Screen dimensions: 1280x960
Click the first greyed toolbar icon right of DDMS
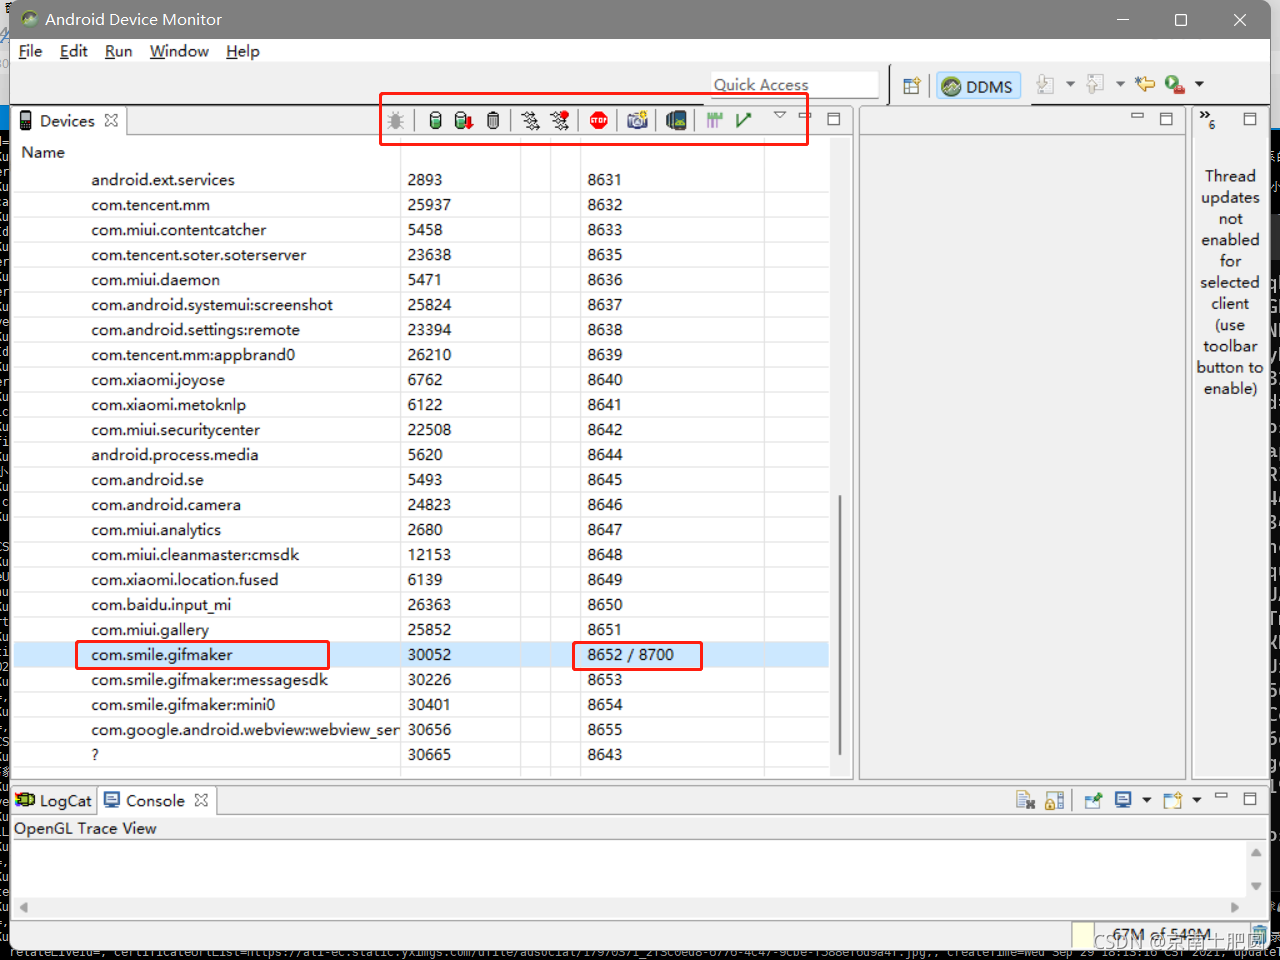[1045, 85]
